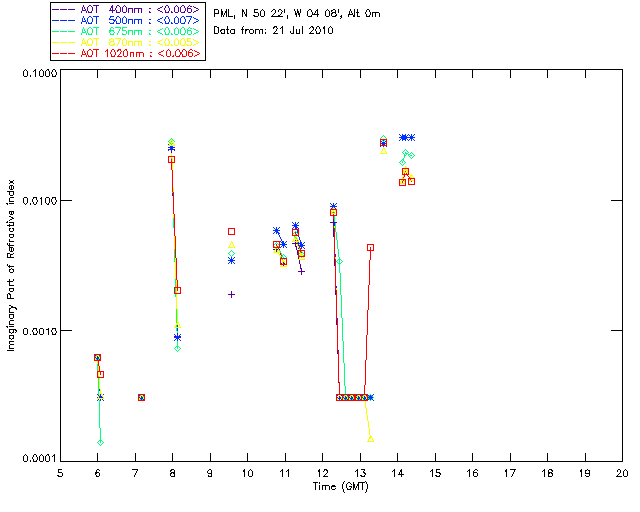Click the x-axis tick label 14
Image resolution: width=640 pixels, height=512 pixels.
398,473
